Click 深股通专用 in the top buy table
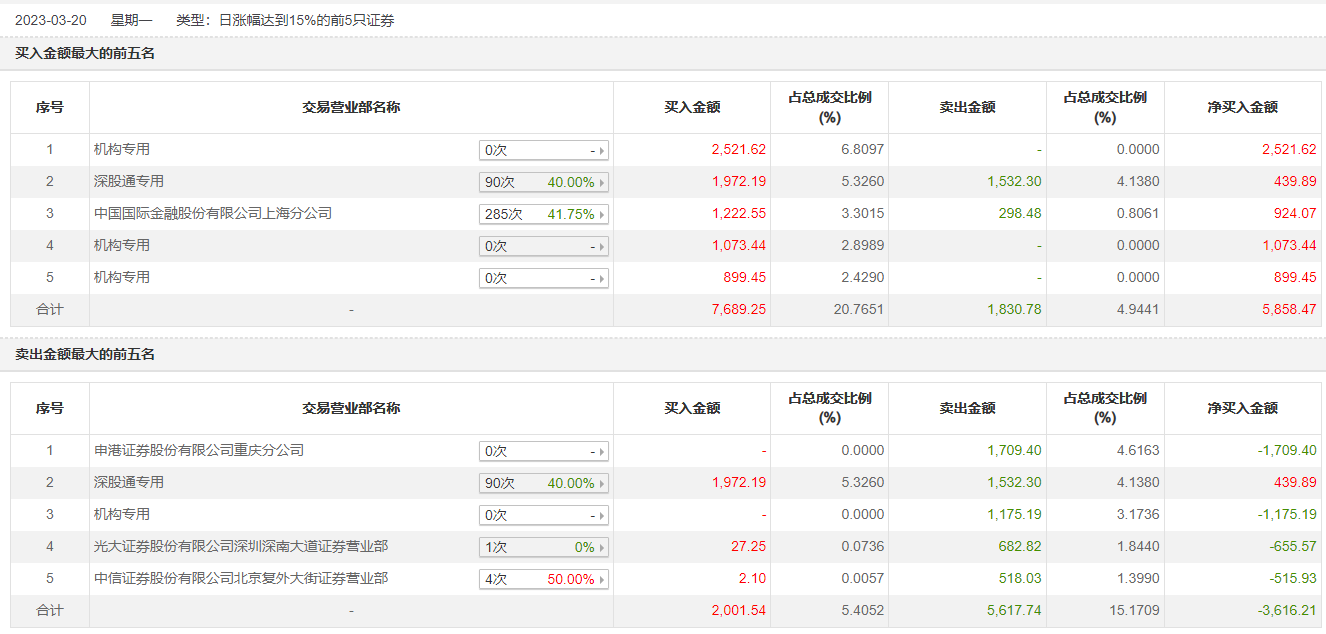The image size is (1326, 634). 129,181
